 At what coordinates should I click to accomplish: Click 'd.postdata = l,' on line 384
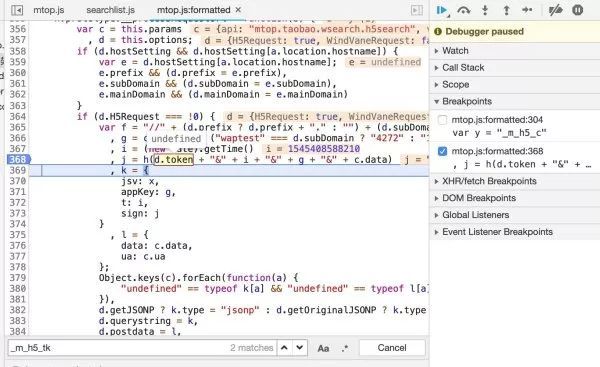click(140, 331)
